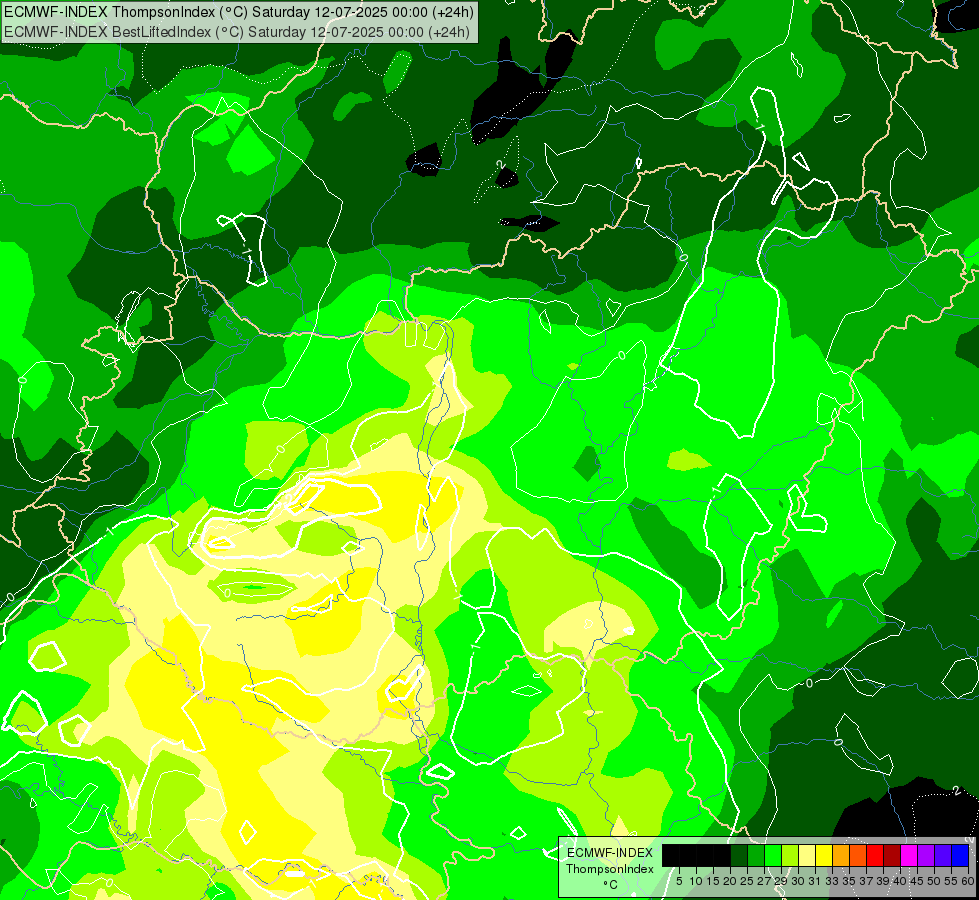This screenshot has height=900, width=979.
Task: Pick the bright yellow 31–33 legend swatch
Action: 824,855
